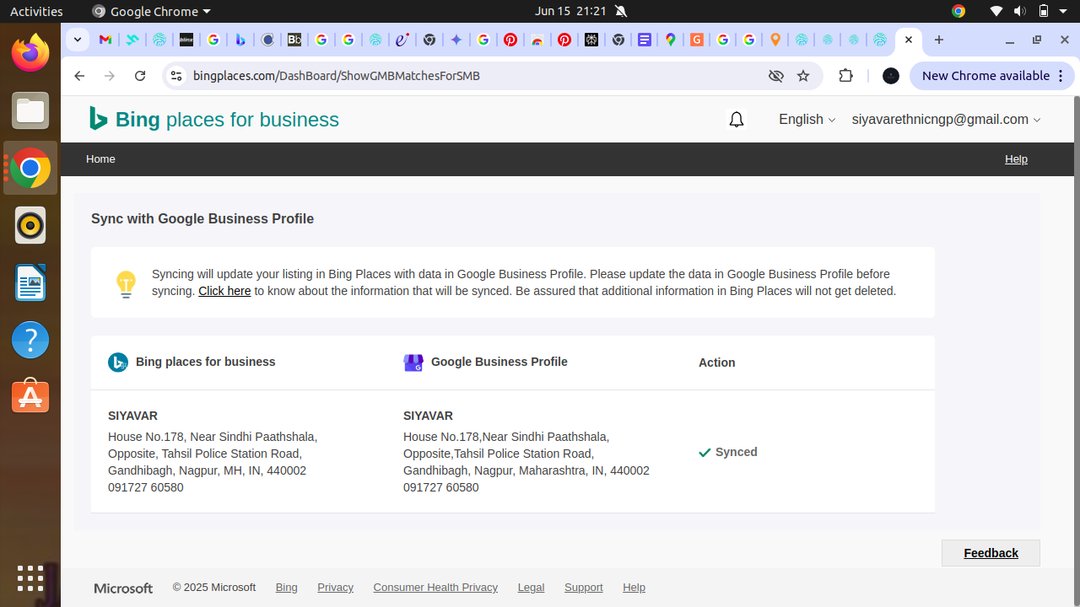Image resolution: width=1080 pixels, height=607 pixels.
Task: Select Home in the navigation bar
Action: click(101, 159)
